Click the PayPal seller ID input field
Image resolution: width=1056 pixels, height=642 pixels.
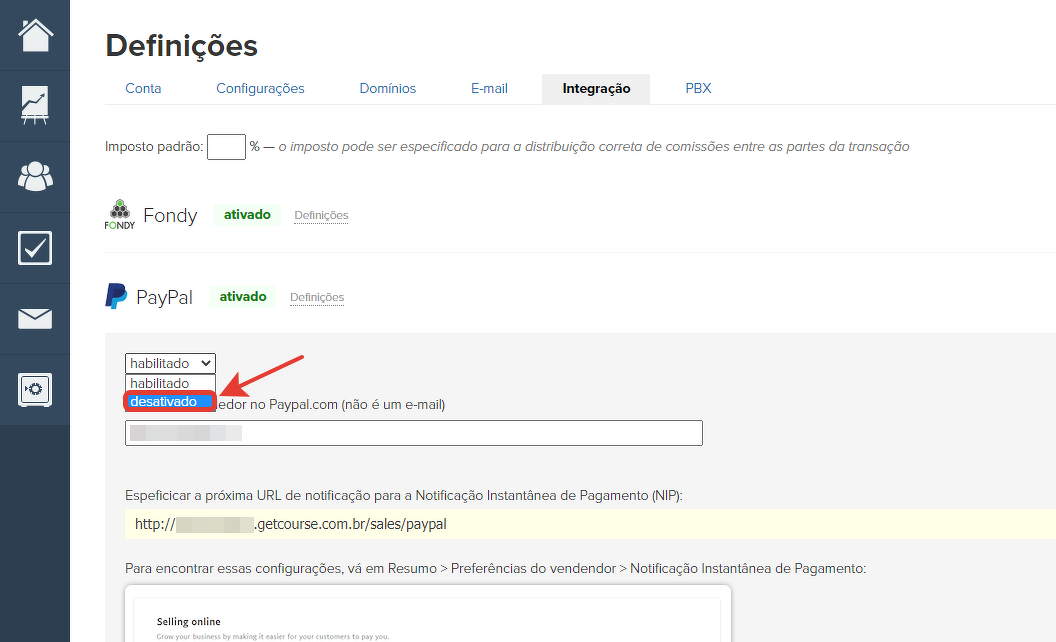point(414,433)
